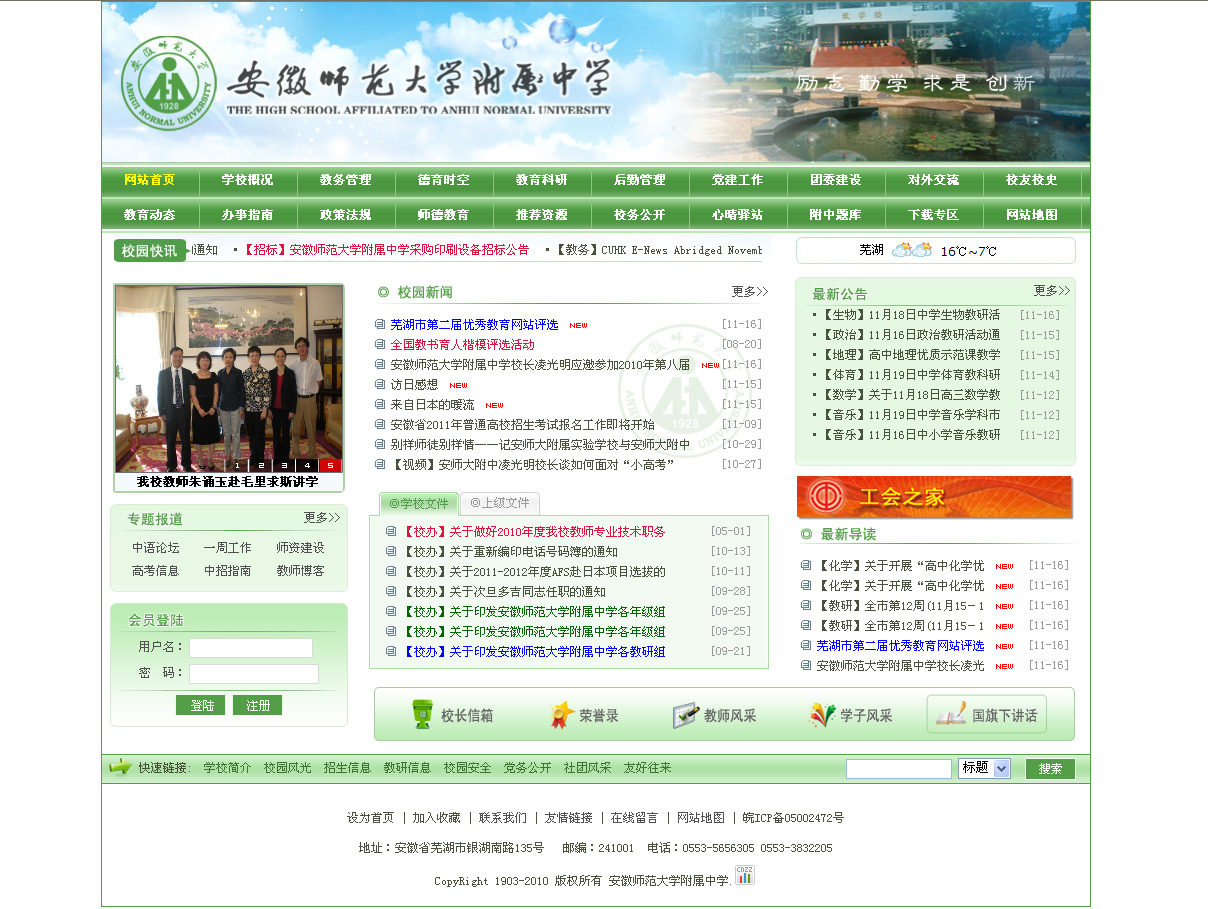Screen dimensions: 1208x909
Task: Click the 用户名 input field
Action: point(251,648)
